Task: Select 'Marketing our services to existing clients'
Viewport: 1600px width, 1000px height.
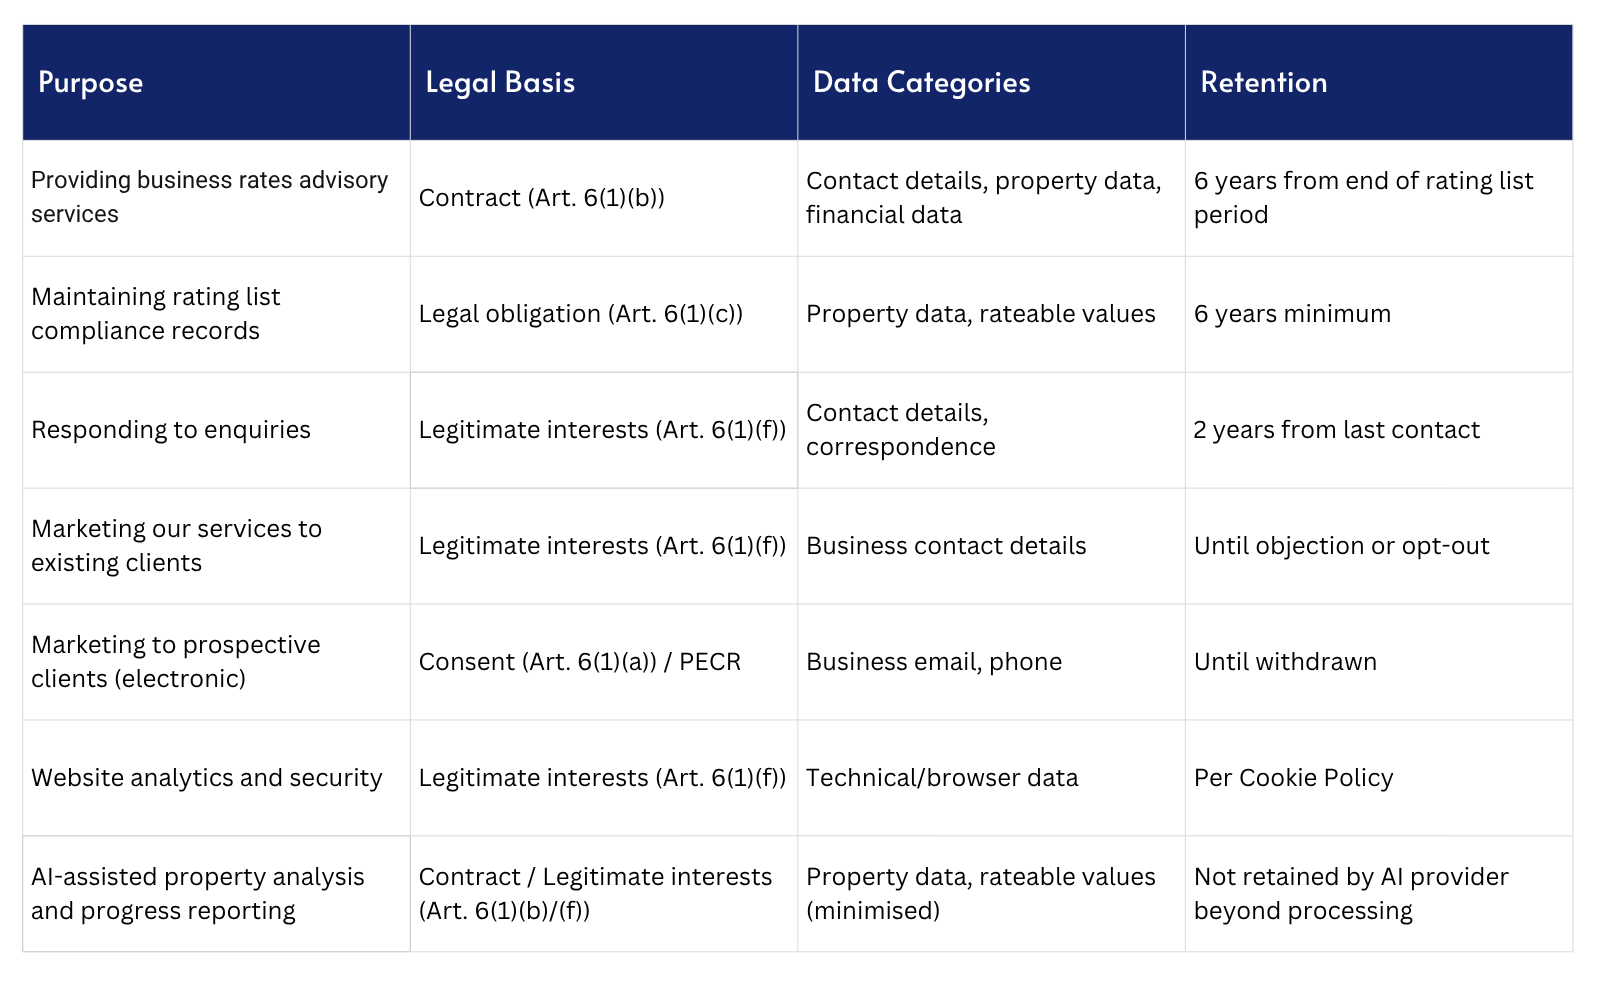Action: coord(216,546)
